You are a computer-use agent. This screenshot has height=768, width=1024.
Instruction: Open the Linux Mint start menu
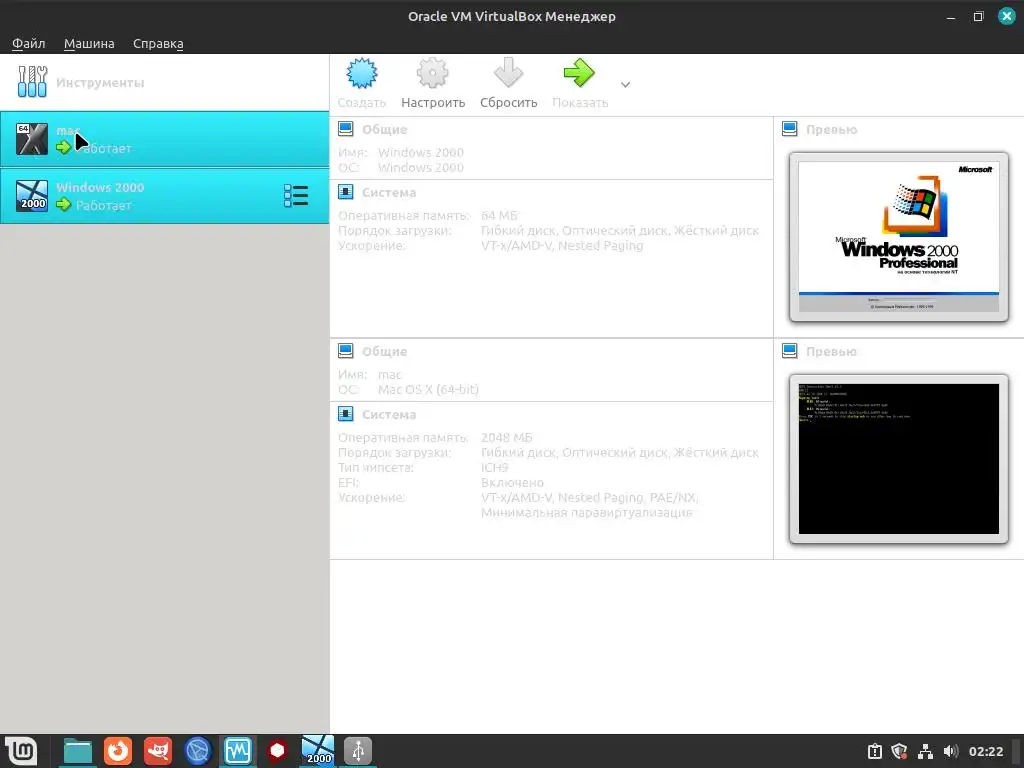tap(21, 750)
